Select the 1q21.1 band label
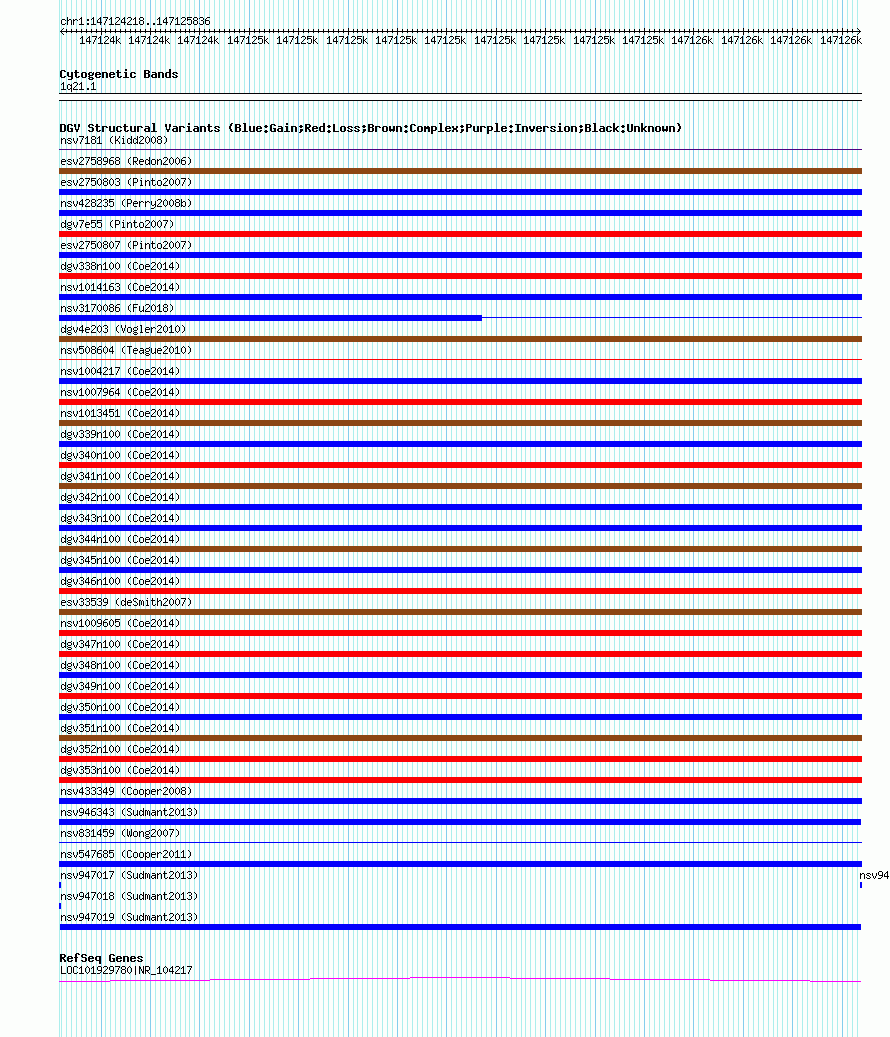Screen dimensions: 890x1037 tap(78, 87)
